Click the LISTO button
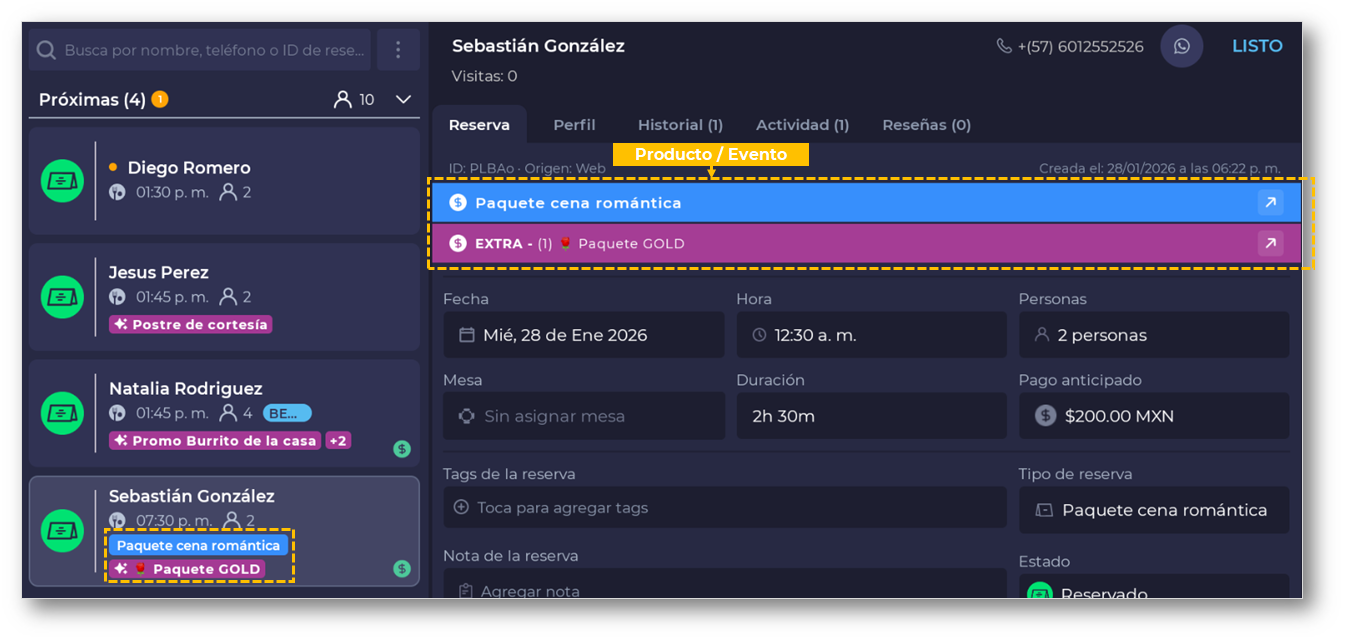This screenshot has width=1345, height=641. (x=1257, y=46)
